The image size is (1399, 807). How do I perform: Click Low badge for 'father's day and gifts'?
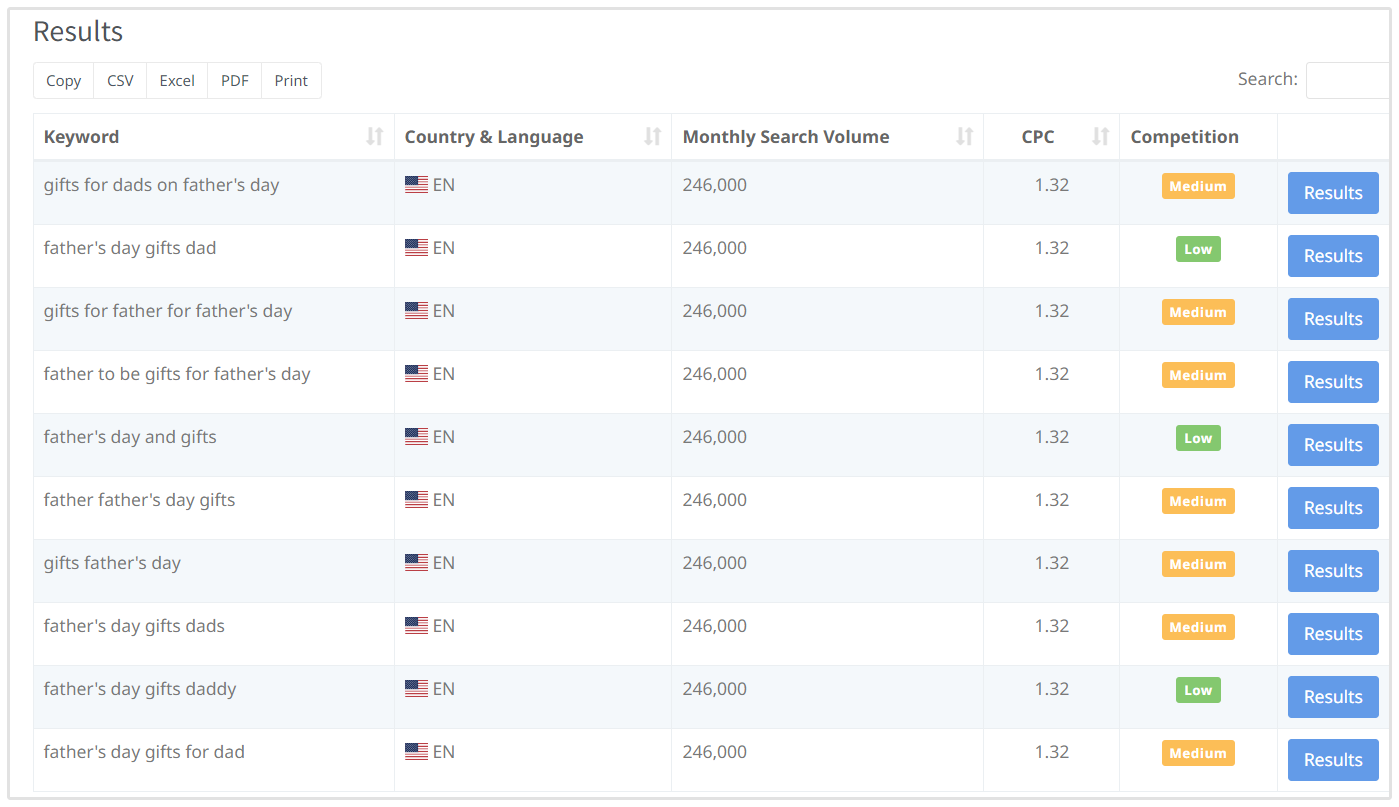click(1197, 438)
